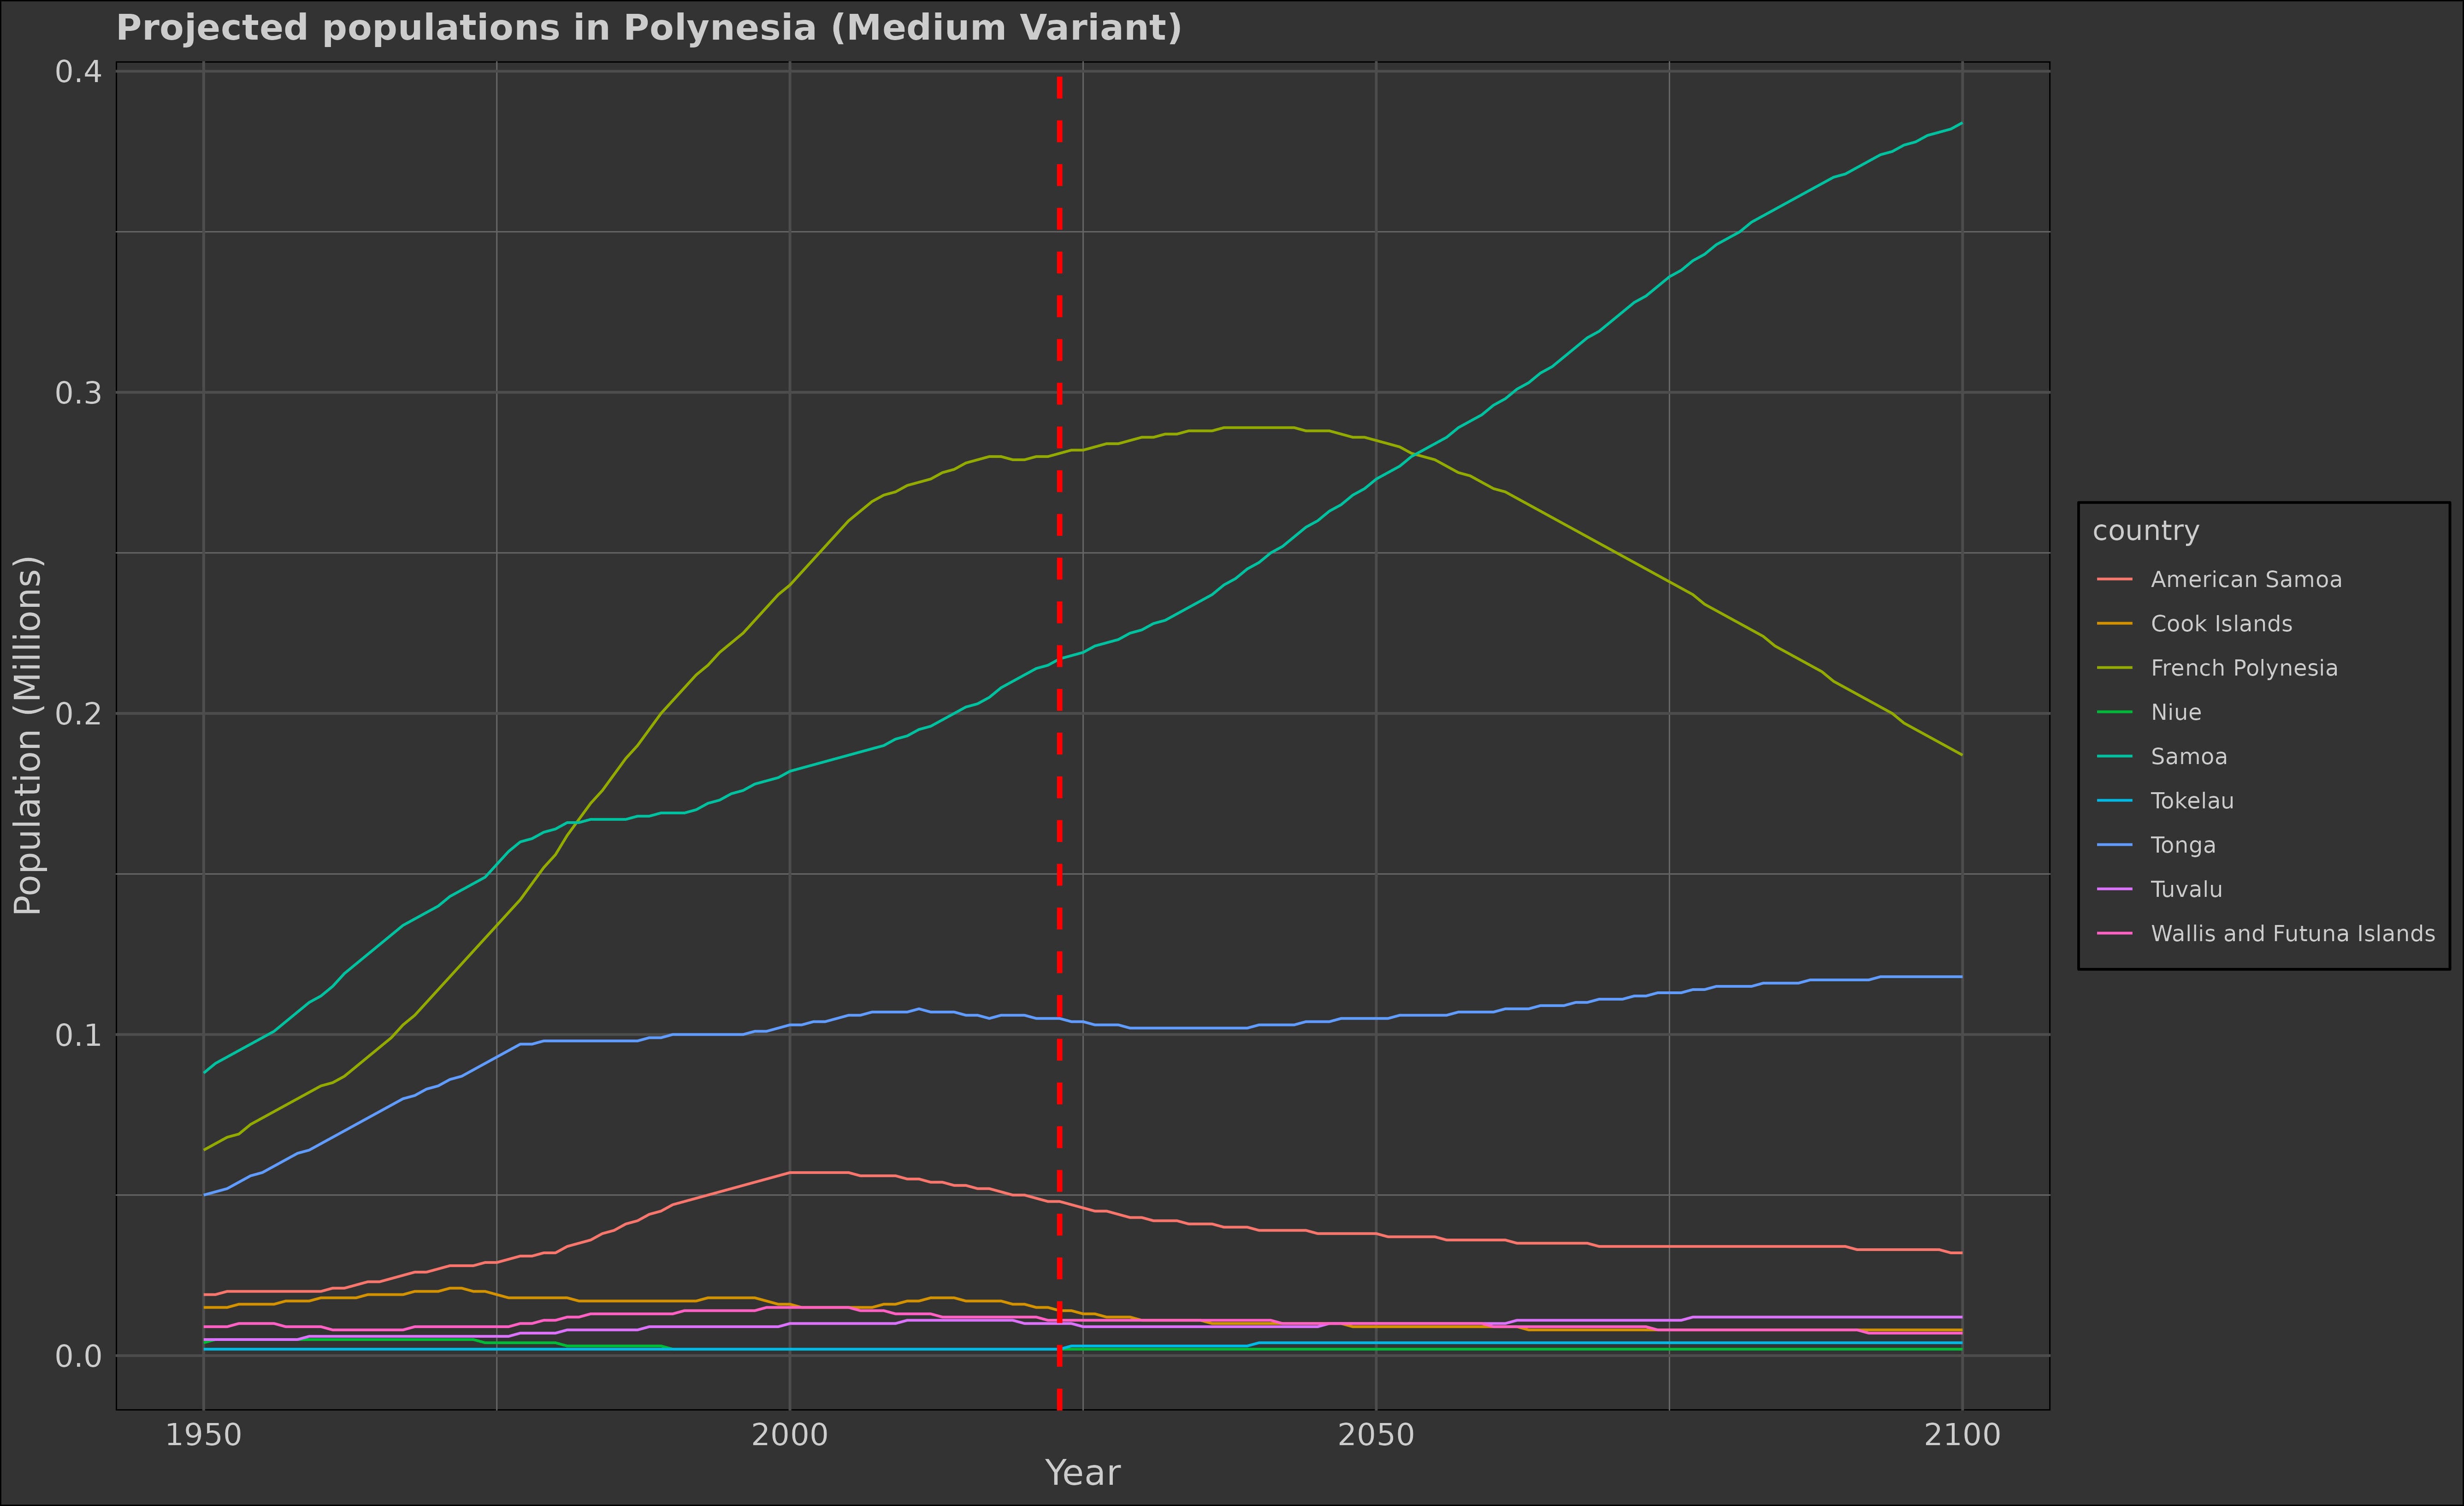Click the 'Year' x-axis label
The image size is (2464, 1506).
click(x=1082, y=1473)
